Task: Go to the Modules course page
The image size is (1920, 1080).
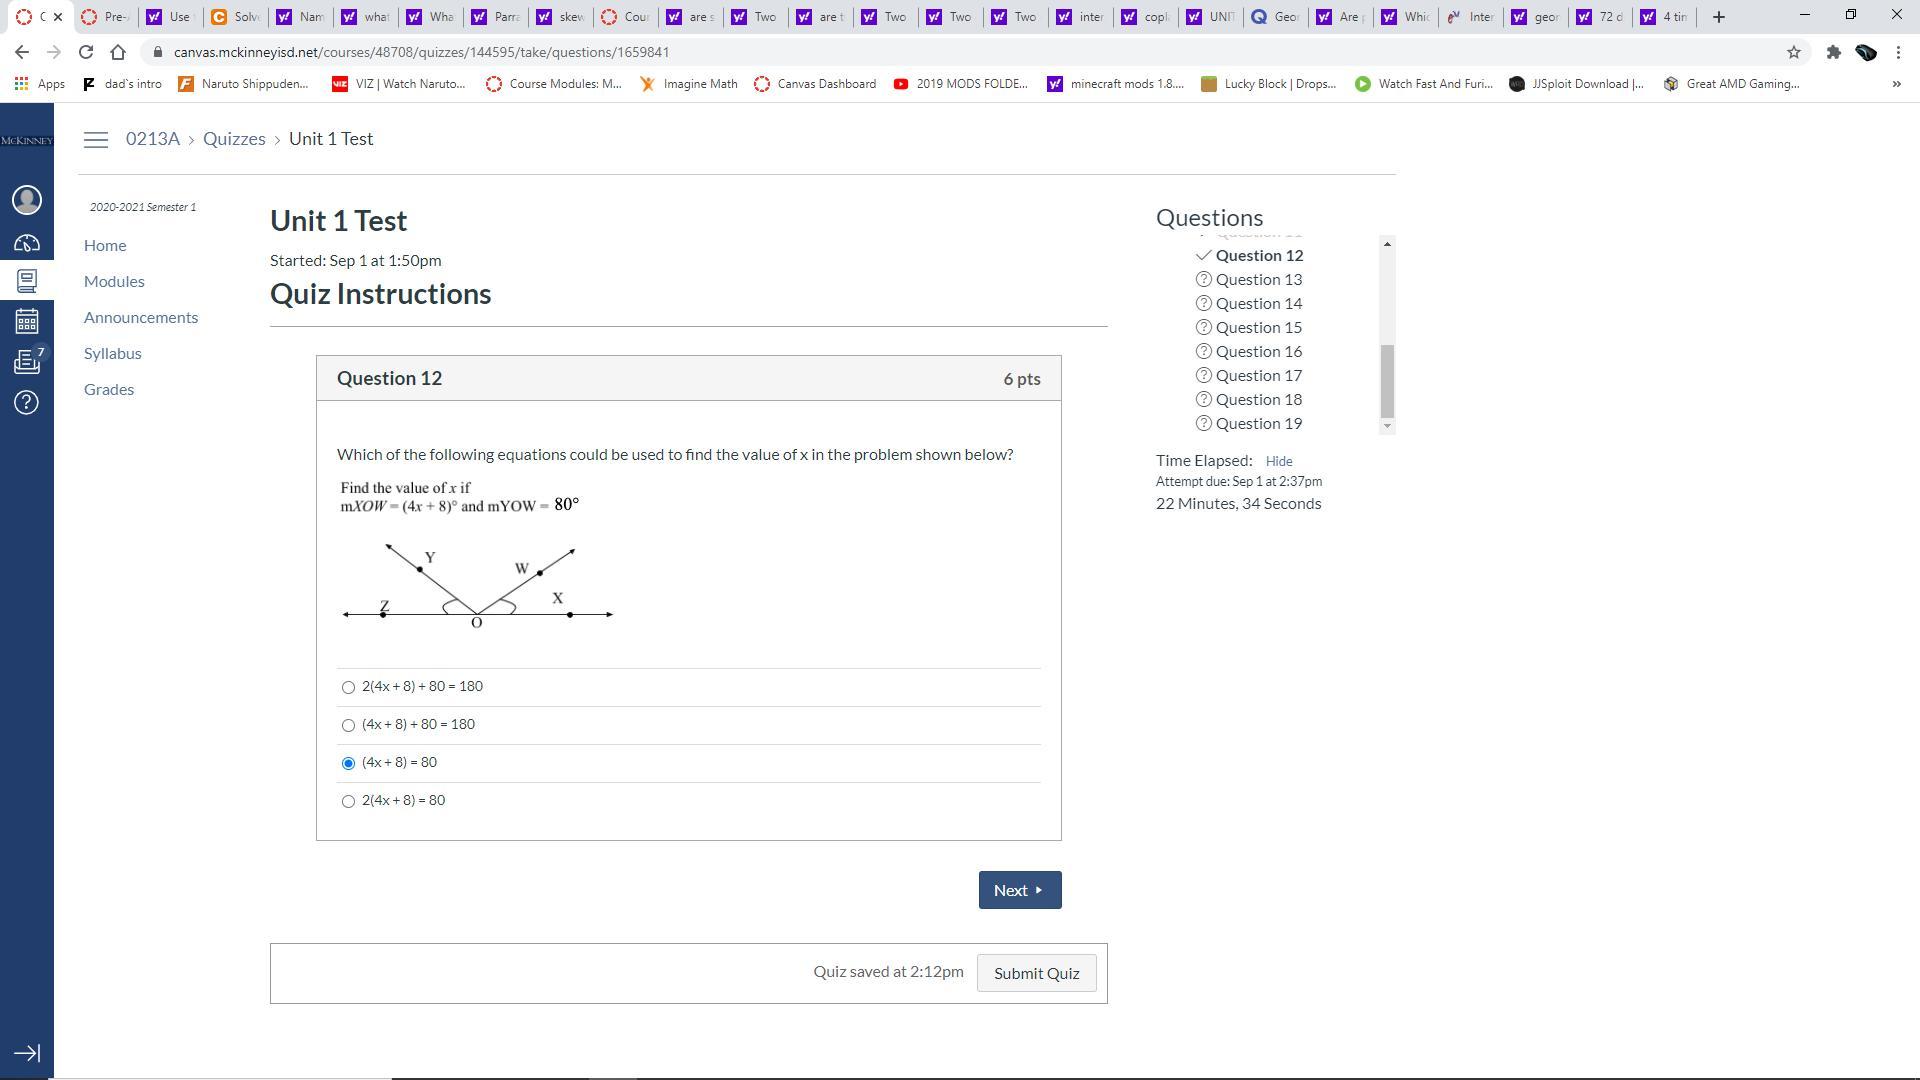Action: [114, 281]
